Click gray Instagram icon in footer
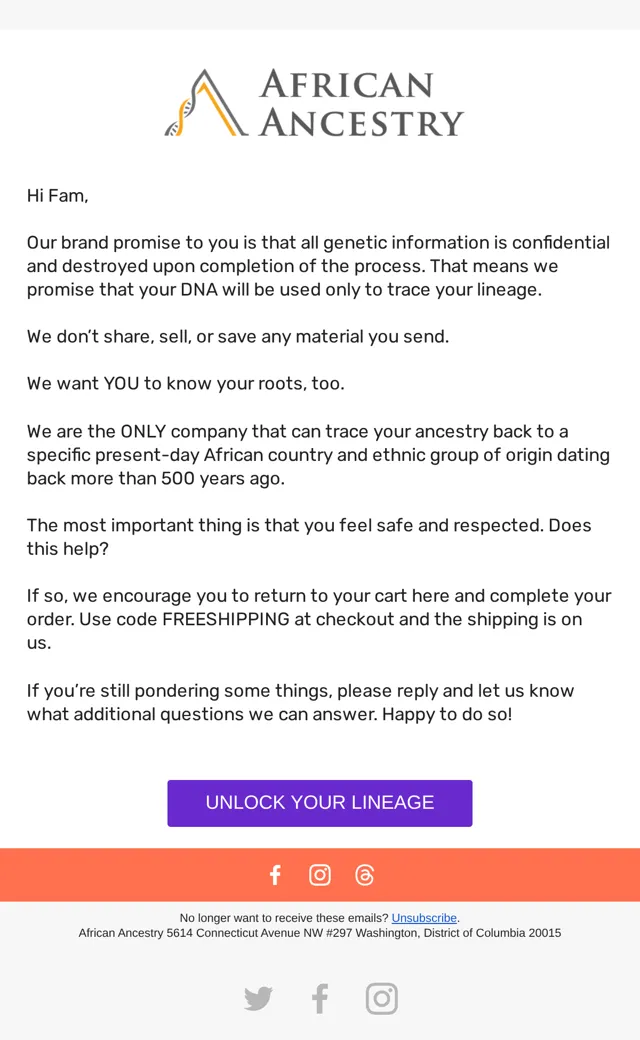 click(382, 998)
